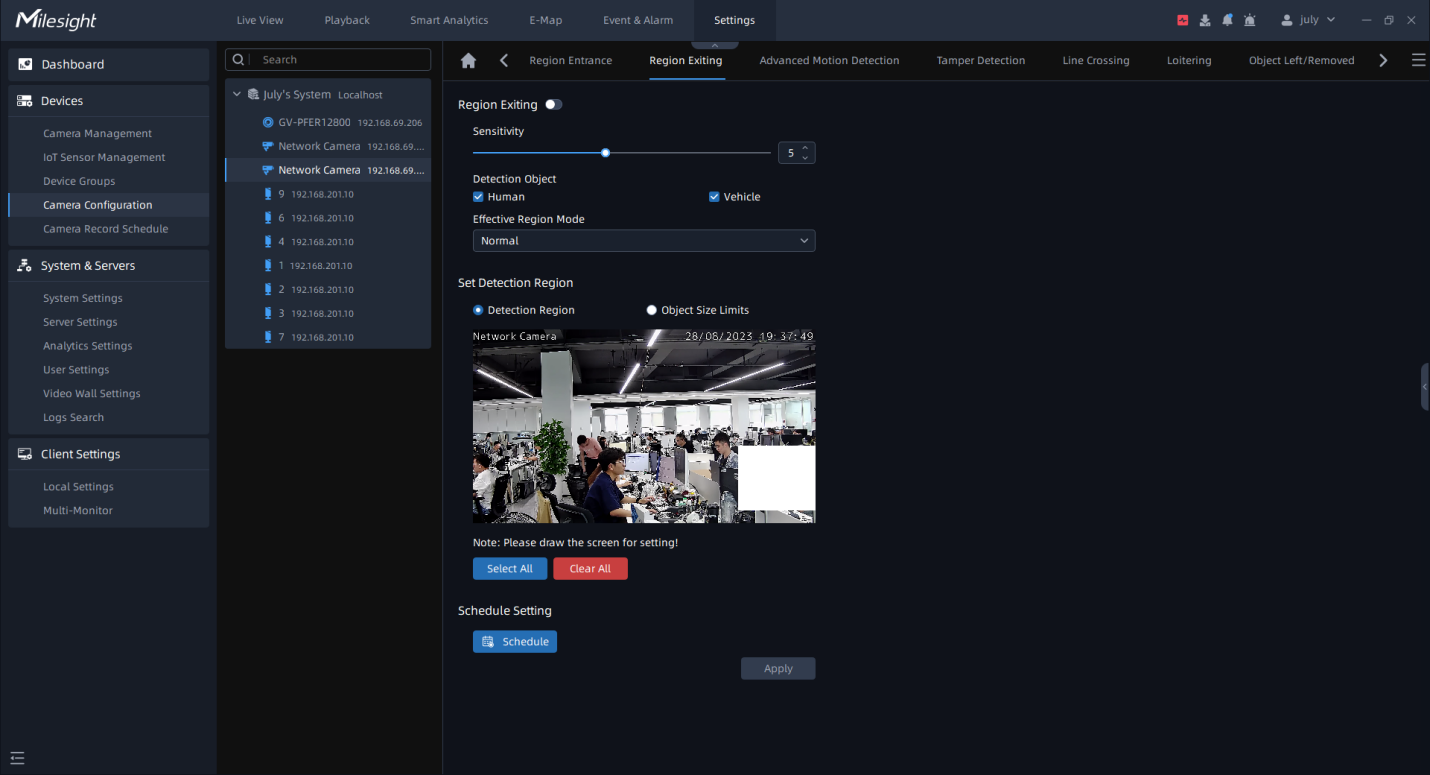Click the Sensitivity slider handle
Image resolution: width=1430 pixels, height=775 pixels.
(605, 153)
